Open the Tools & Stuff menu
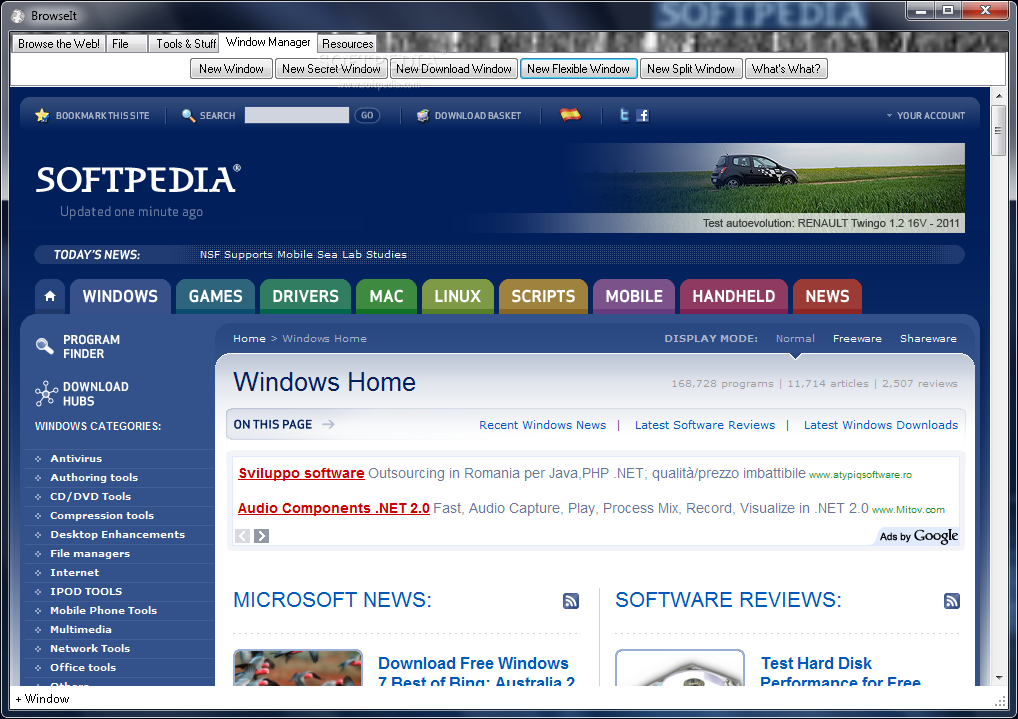The image size is (1018, 719). tap(186, 44)
